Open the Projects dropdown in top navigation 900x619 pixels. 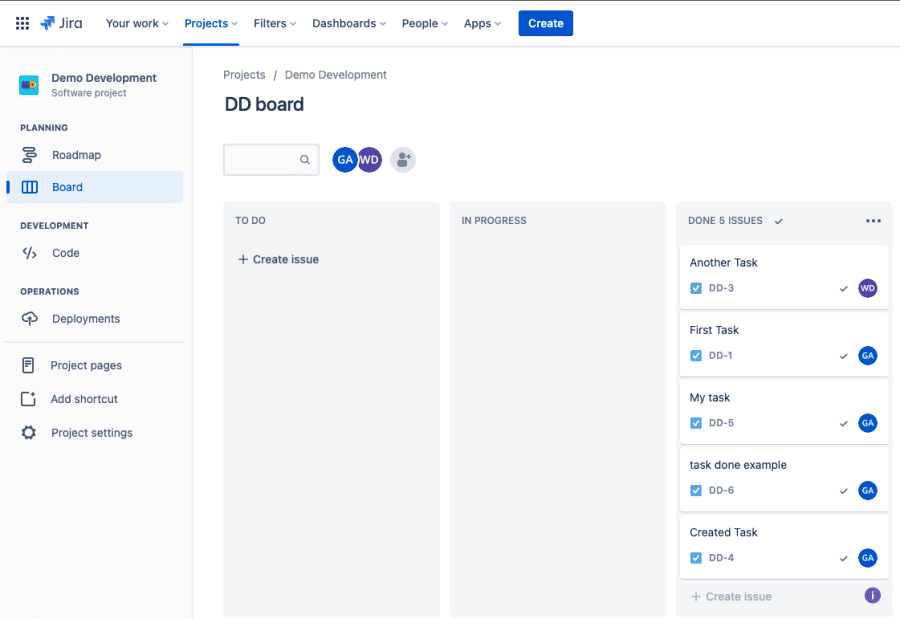click(210, 23)
